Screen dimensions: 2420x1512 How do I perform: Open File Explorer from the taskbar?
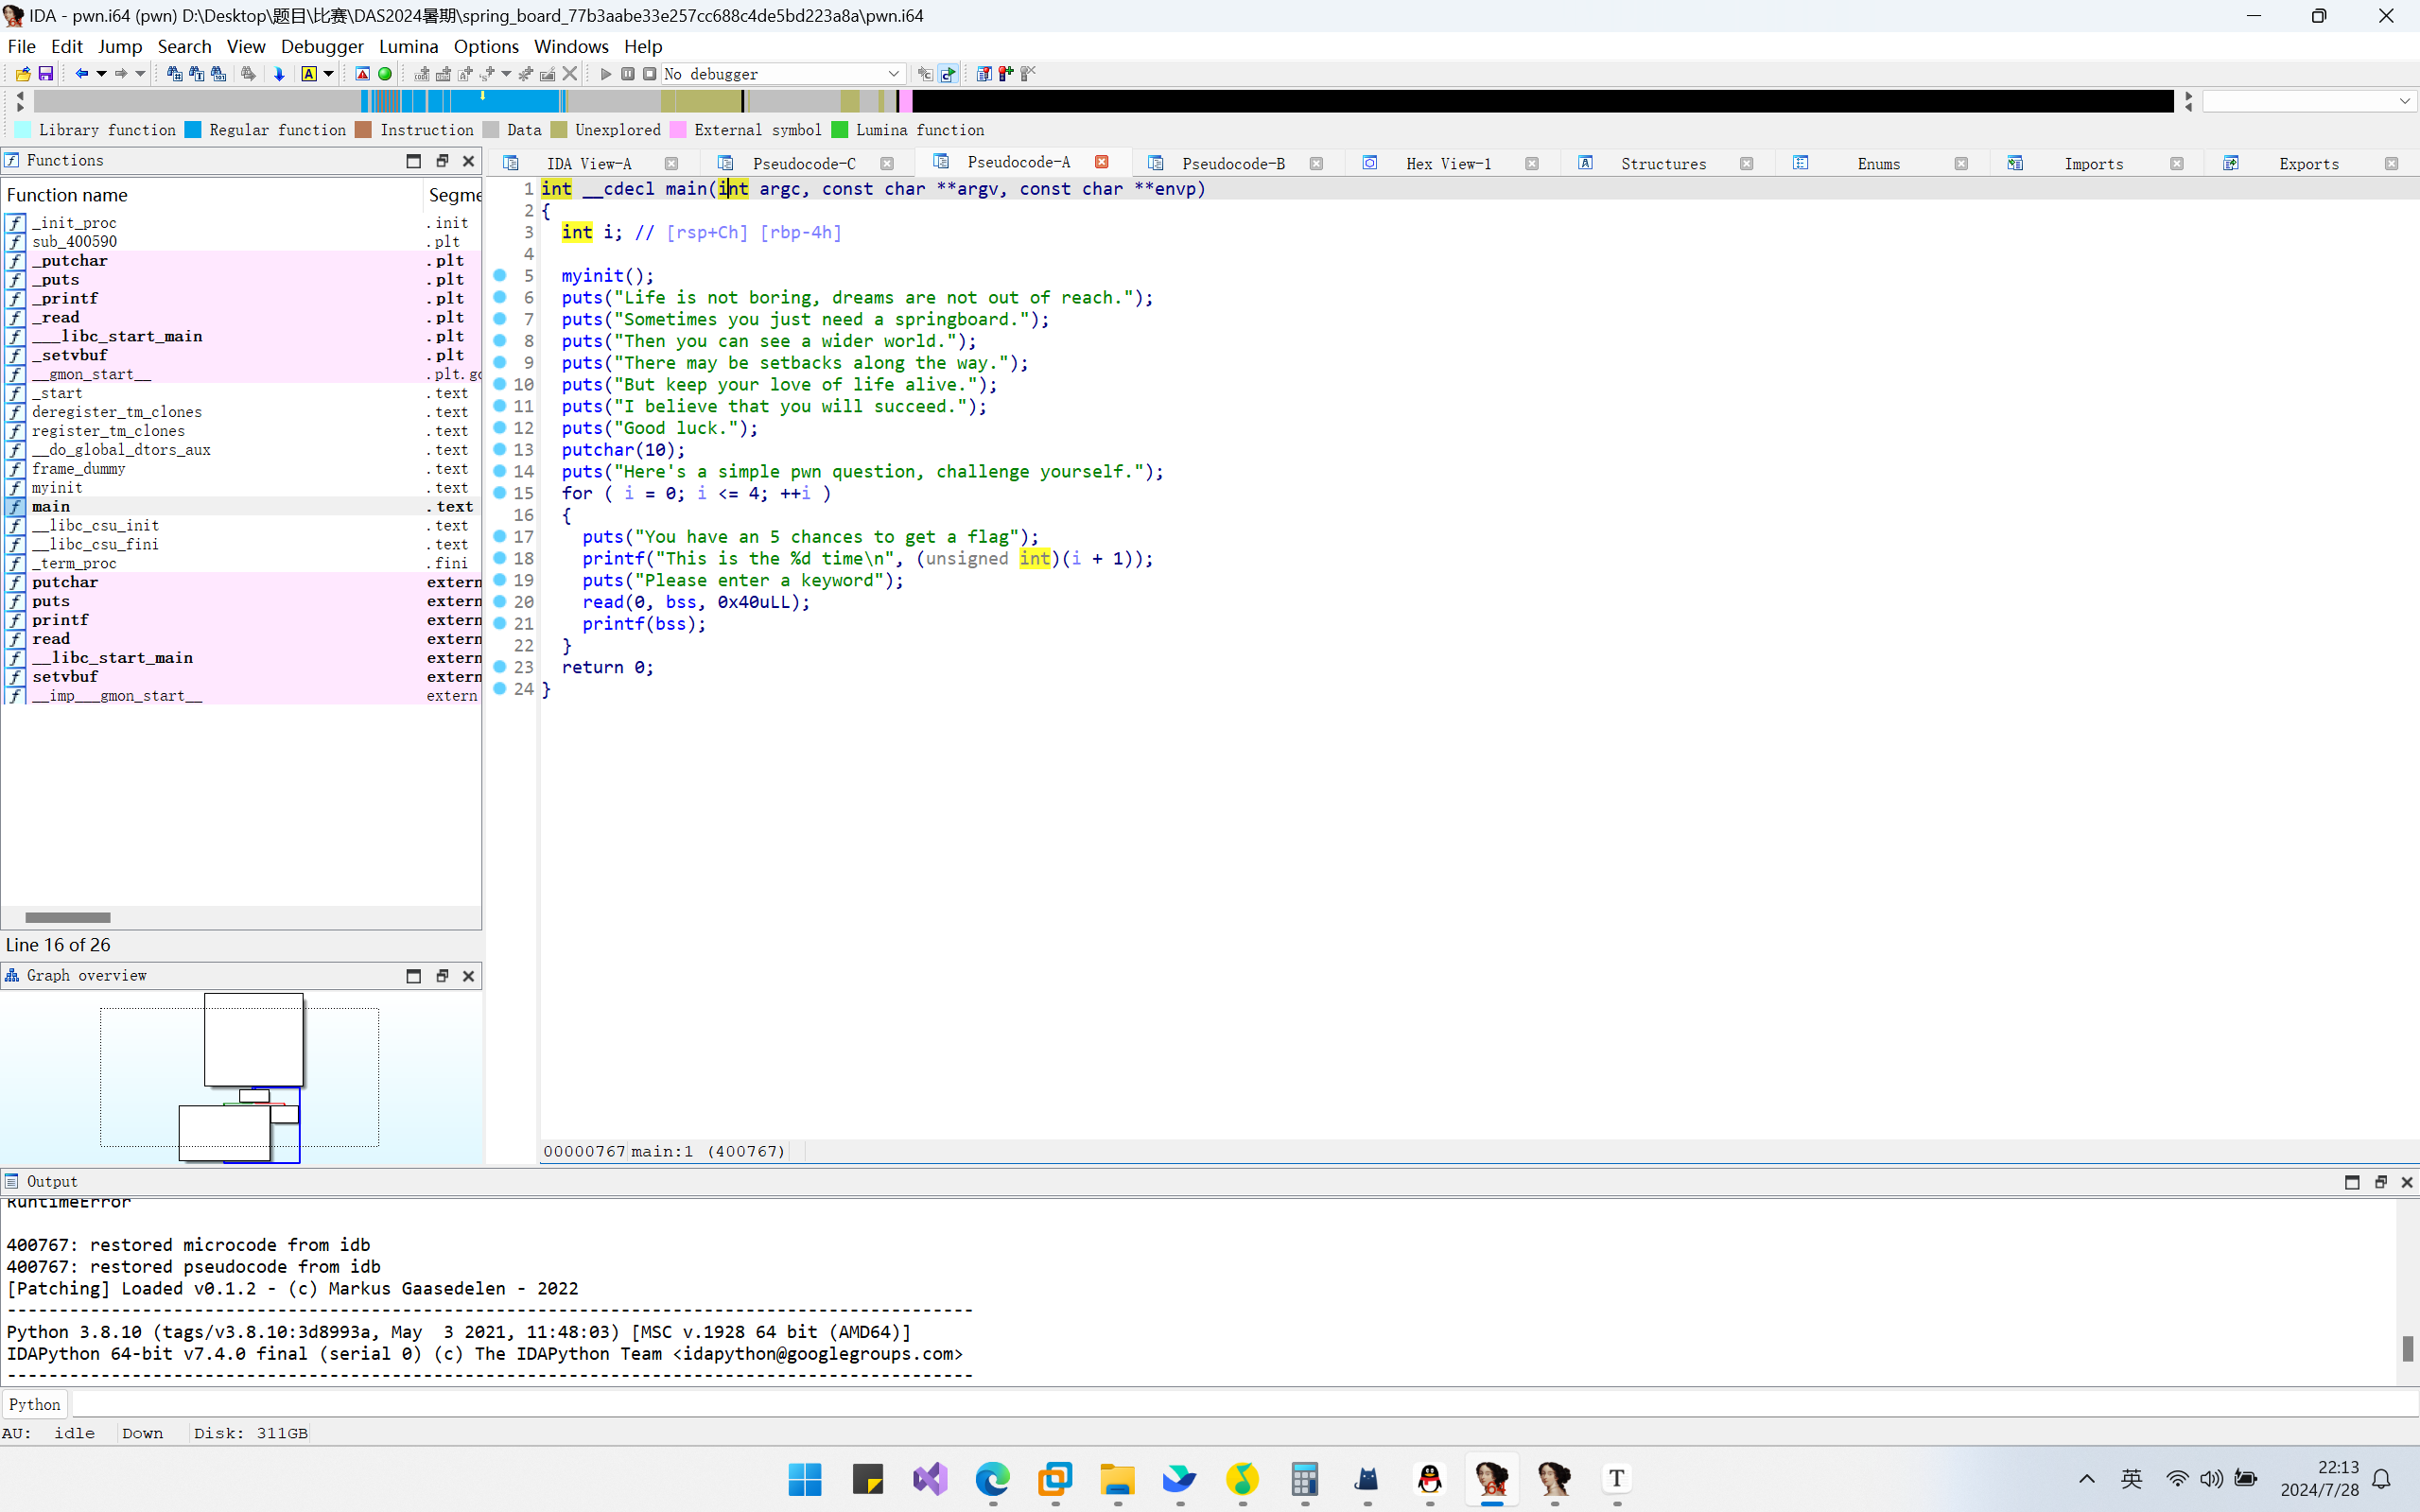coord(1117,1478)
